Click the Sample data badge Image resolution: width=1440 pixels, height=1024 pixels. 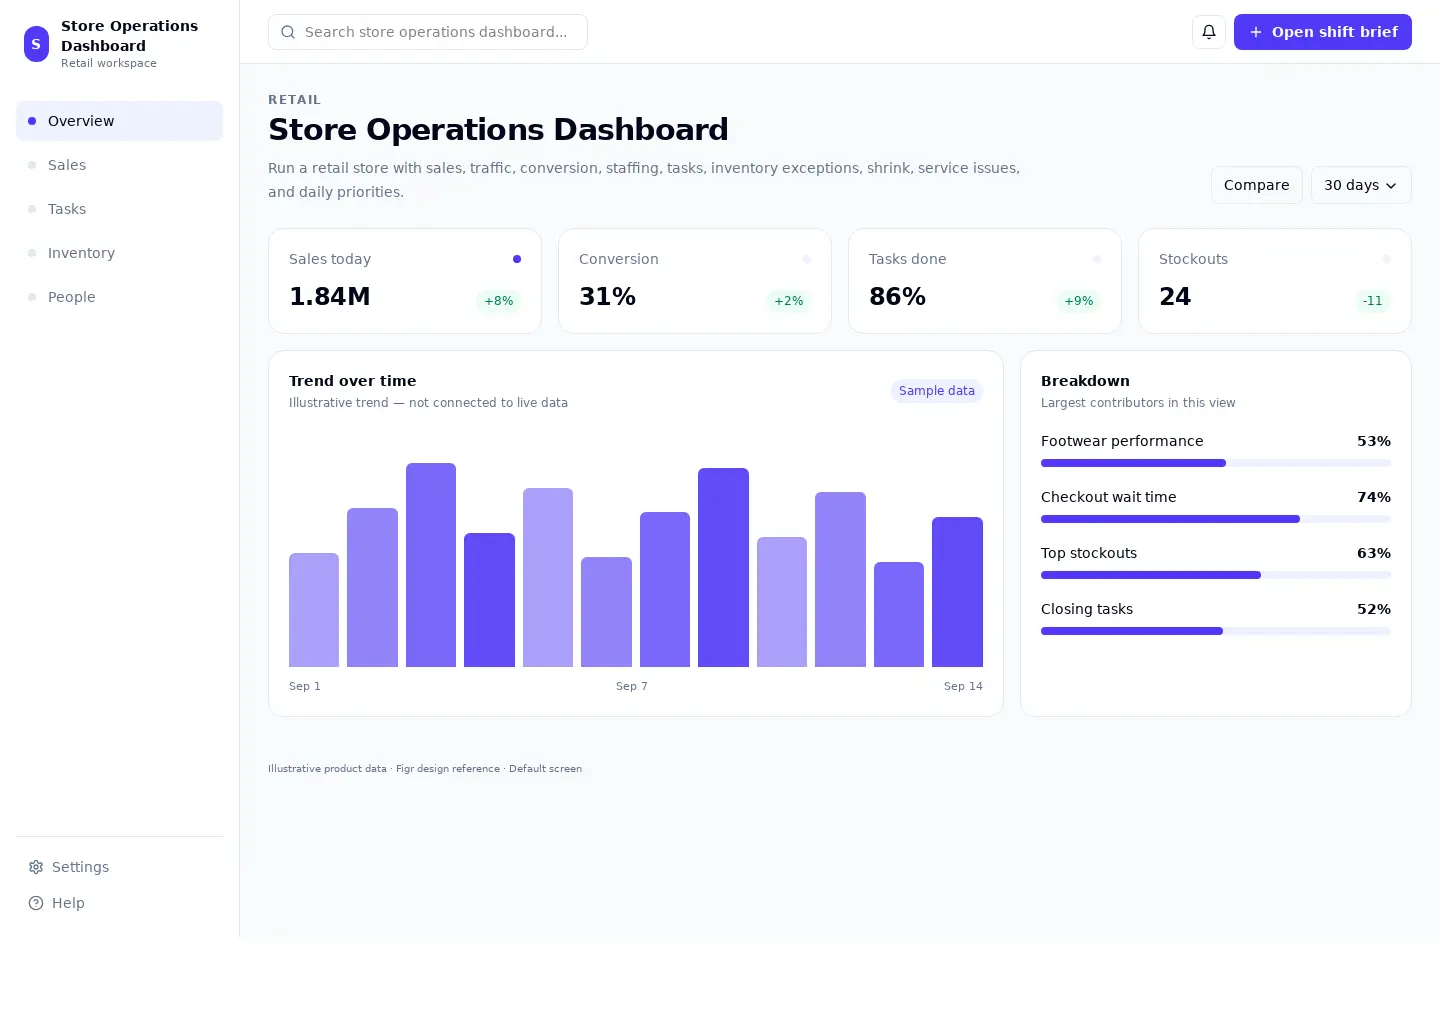tap(937, 391)
